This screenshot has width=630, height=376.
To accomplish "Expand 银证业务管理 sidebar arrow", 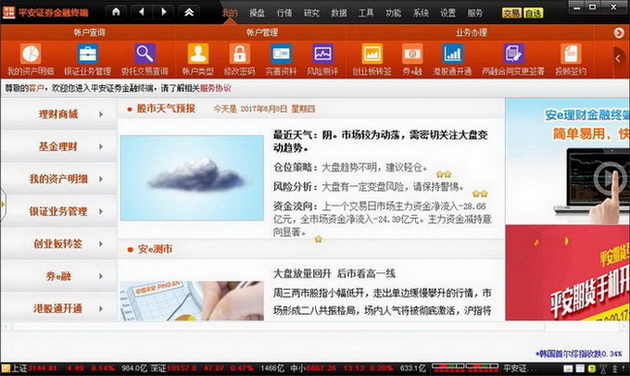I will pos(101,211).
